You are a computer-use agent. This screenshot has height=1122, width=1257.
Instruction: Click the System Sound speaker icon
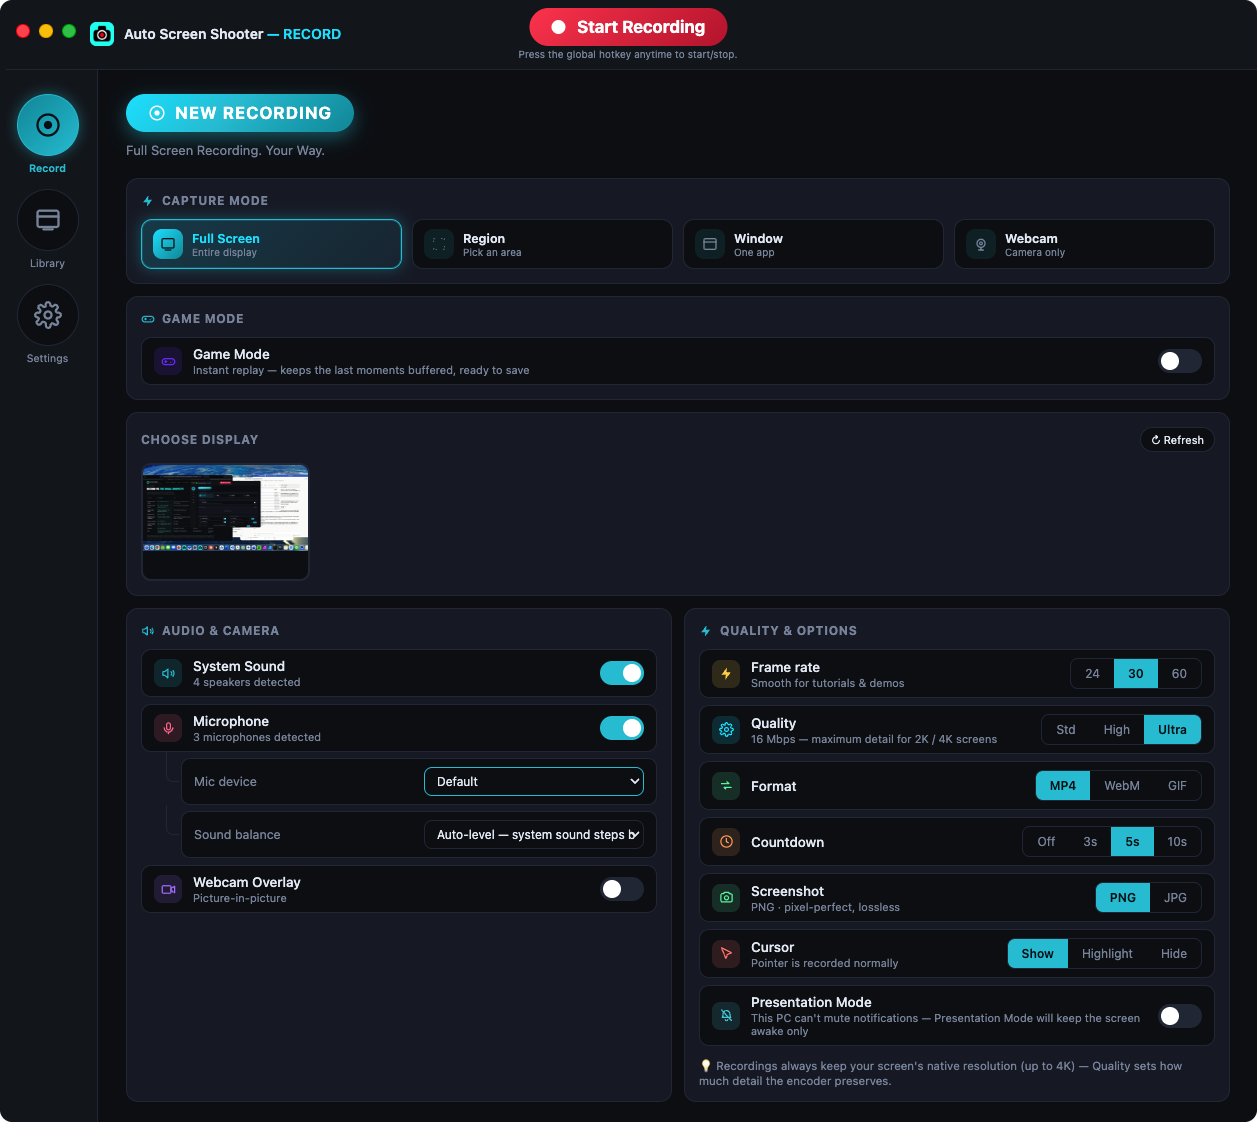tap(168, 673)
